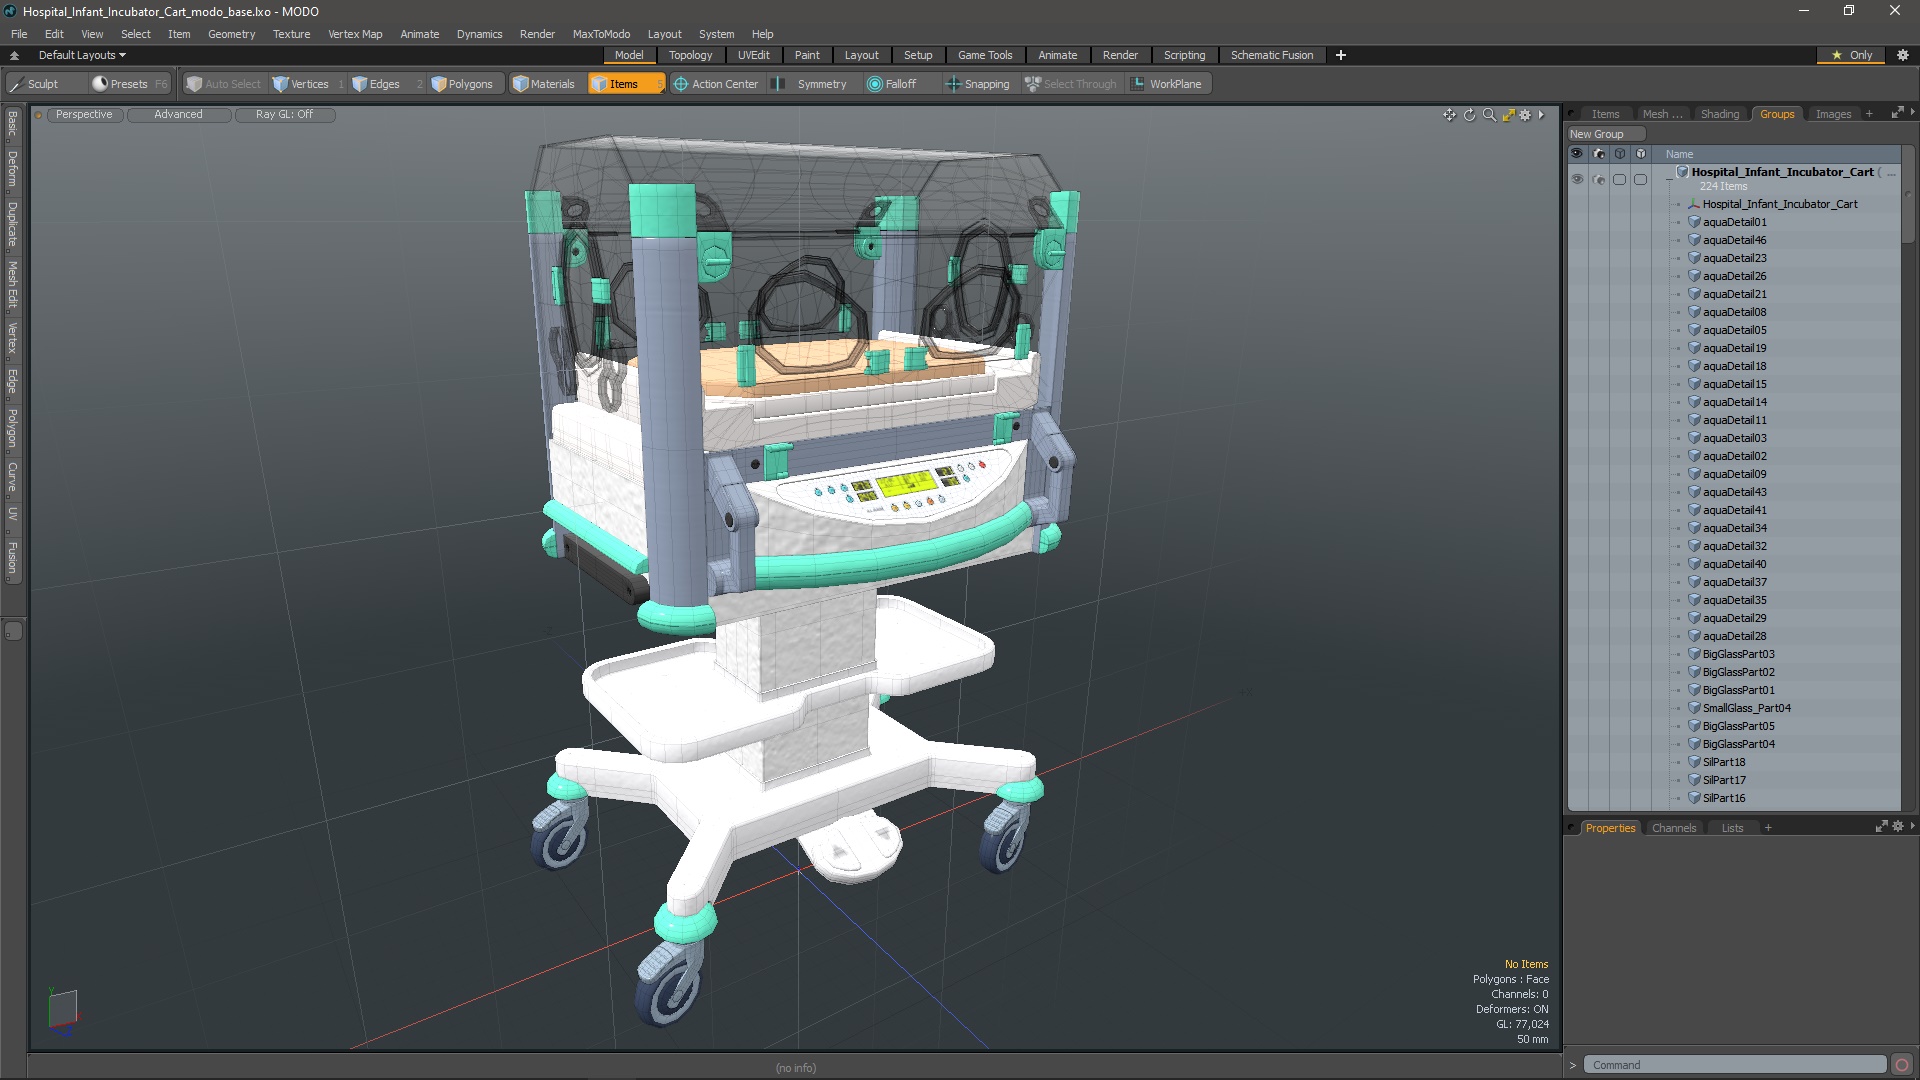Open the Vertex Map menu

(x=355, y=34)
